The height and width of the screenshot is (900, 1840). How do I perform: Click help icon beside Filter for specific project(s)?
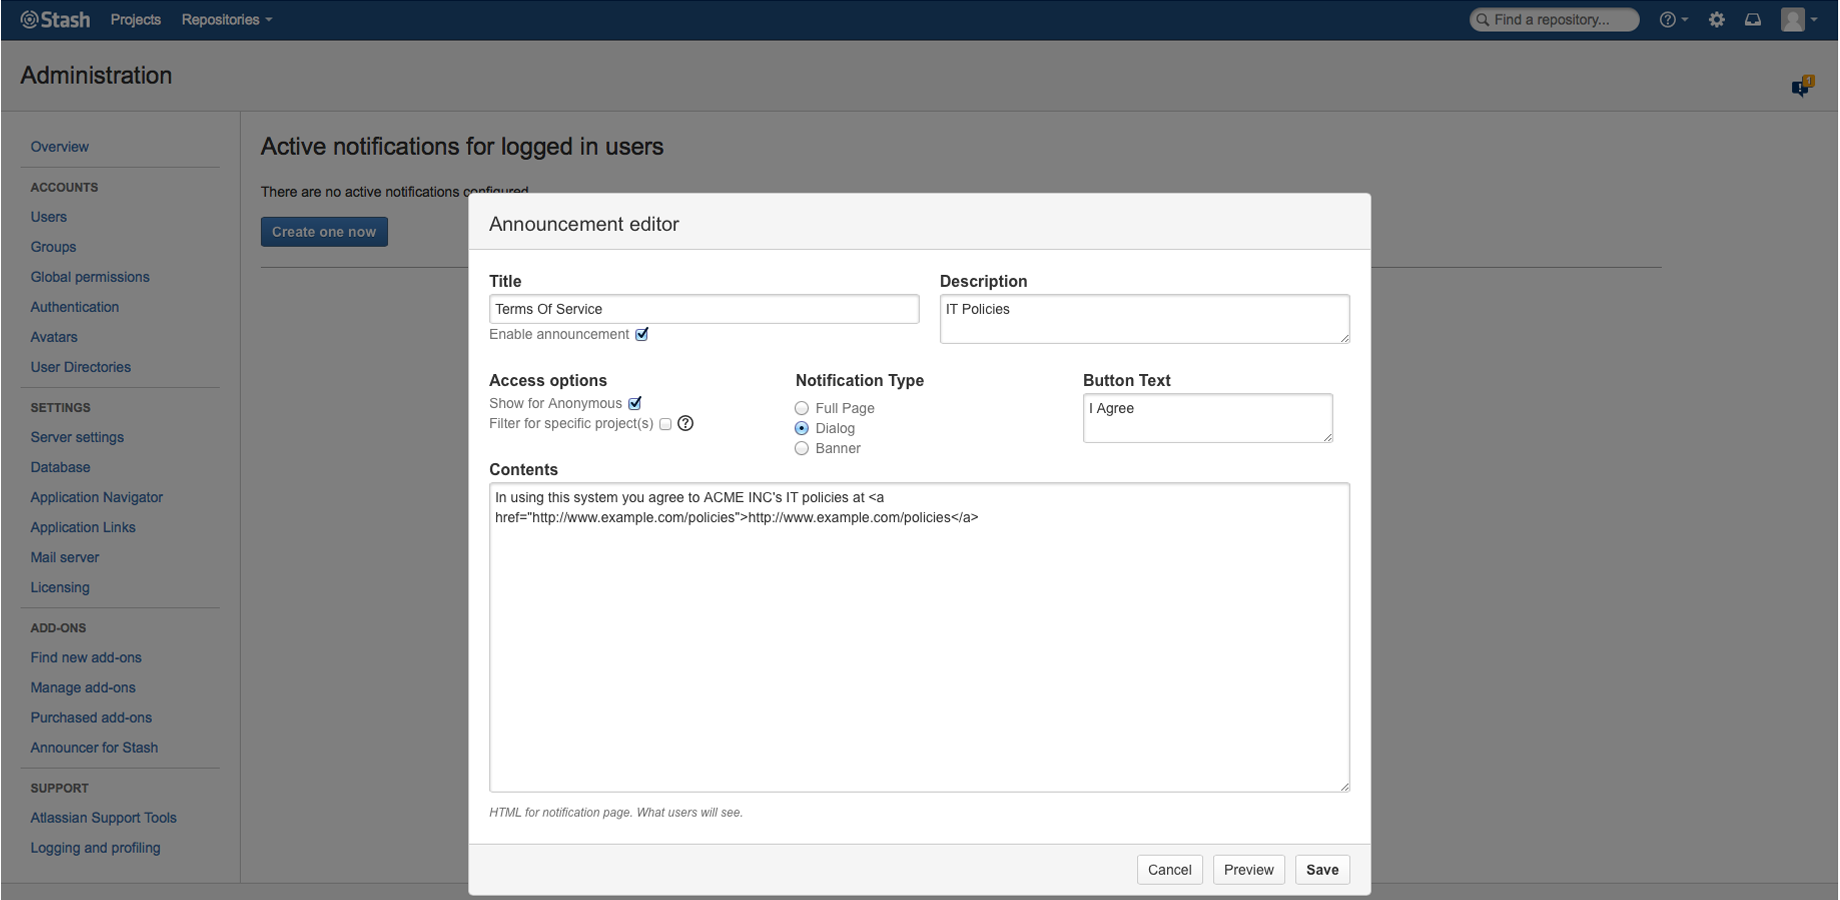685,423
